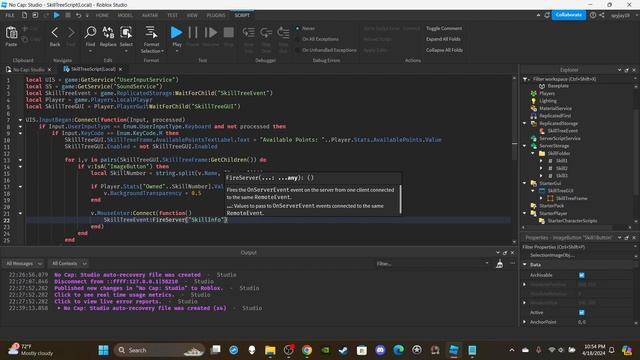Open the FILE menu

[x=10, y=15]
